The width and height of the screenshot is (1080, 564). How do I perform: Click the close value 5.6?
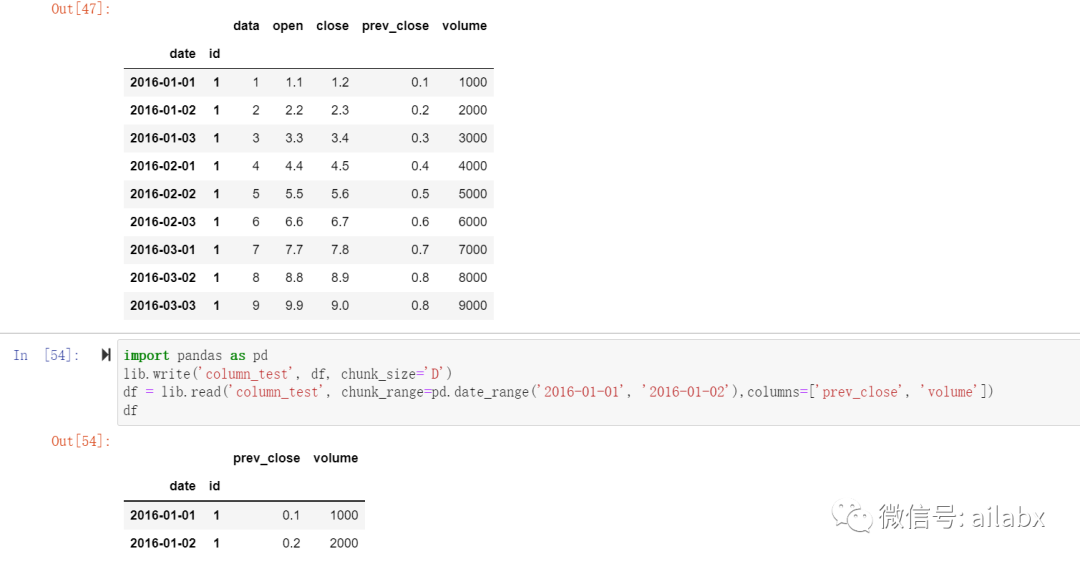pos(340,194)
